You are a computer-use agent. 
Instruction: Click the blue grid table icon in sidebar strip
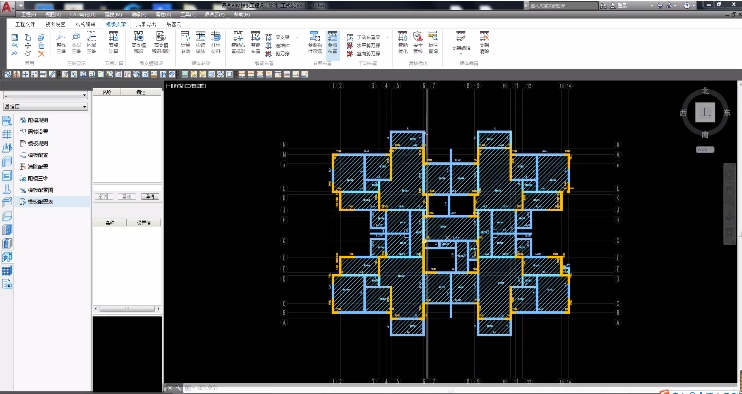(7, 271)
